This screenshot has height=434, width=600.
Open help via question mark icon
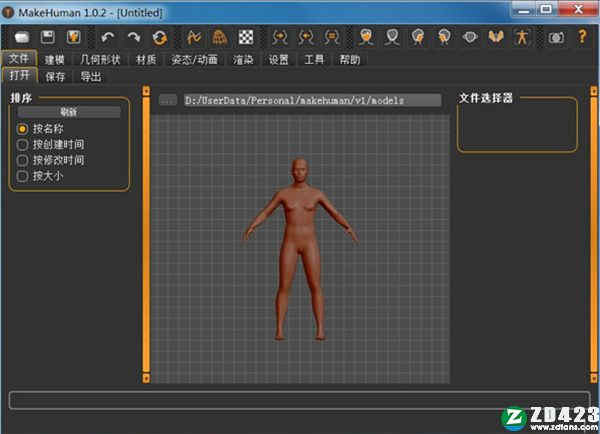coord(582,37)
